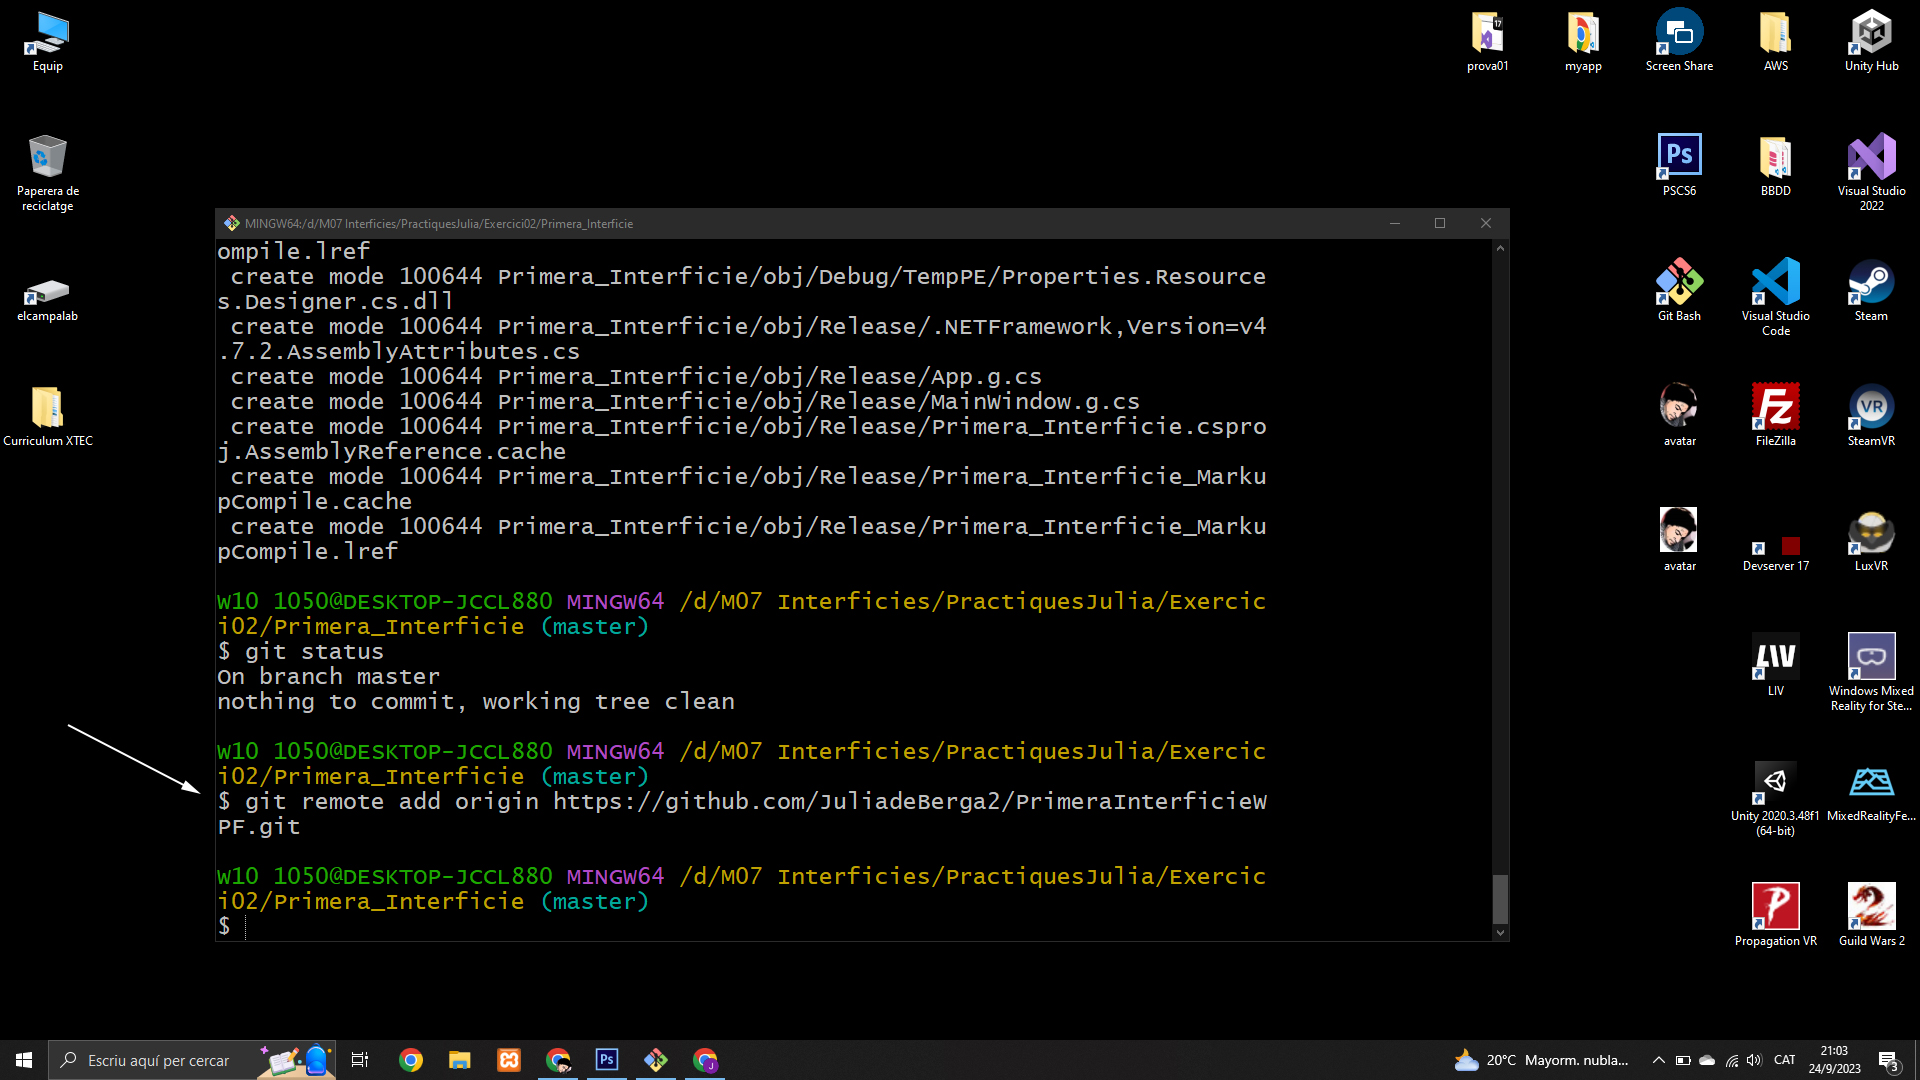Image resolution: width=1920 pixels, height=1080 pixels.
Task: Open File Explorer from the taskbar
Action: point(460,1060)
